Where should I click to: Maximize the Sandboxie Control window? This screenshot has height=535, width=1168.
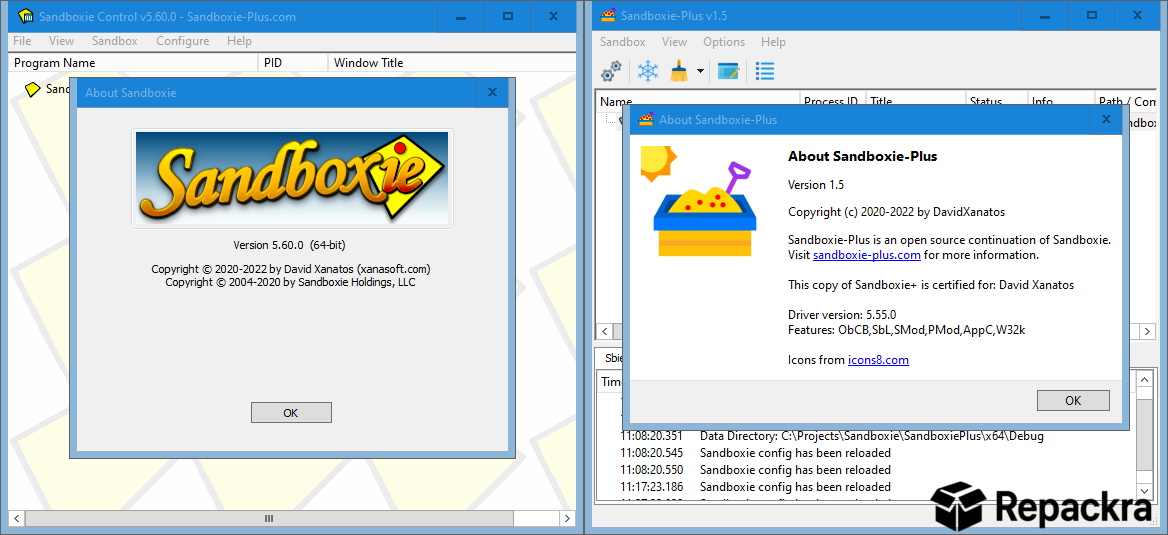coord(508,16)
